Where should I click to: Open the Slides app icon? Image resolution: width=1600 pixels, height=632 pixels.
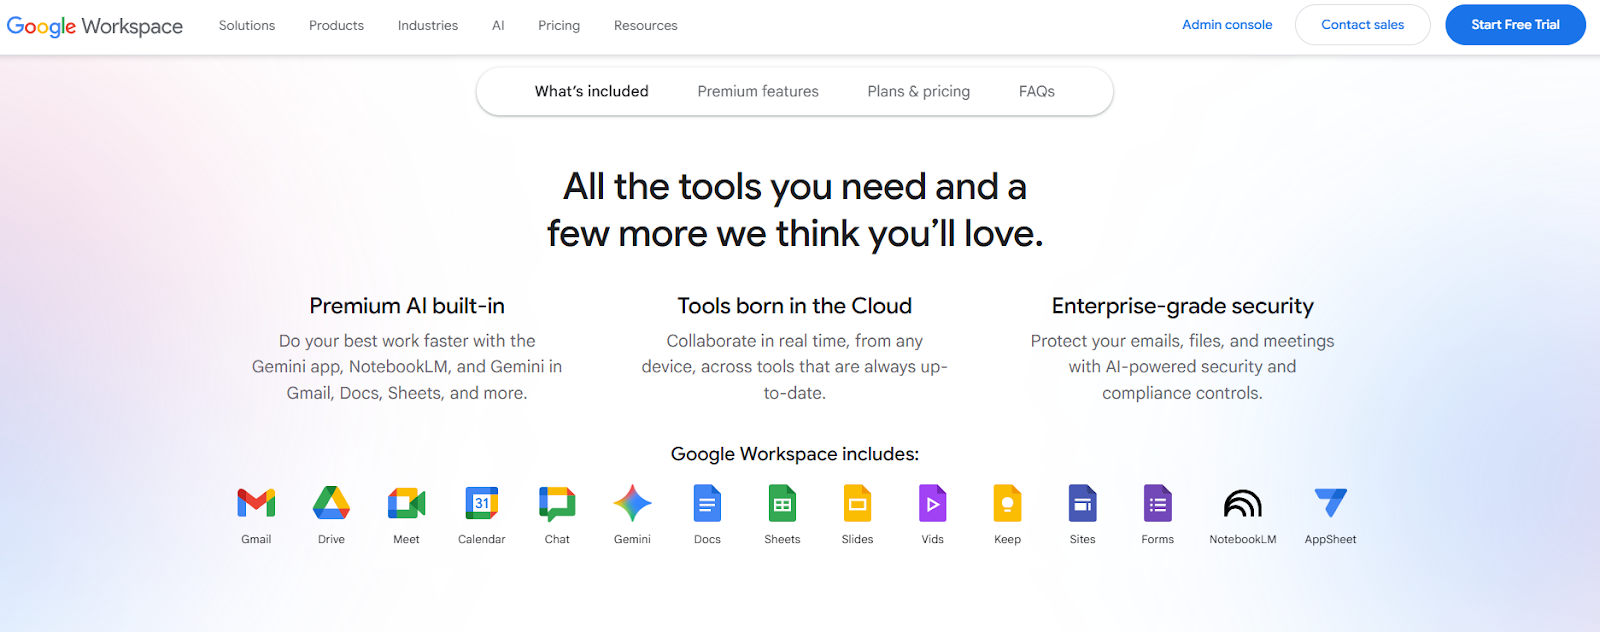tap(857, 503)
